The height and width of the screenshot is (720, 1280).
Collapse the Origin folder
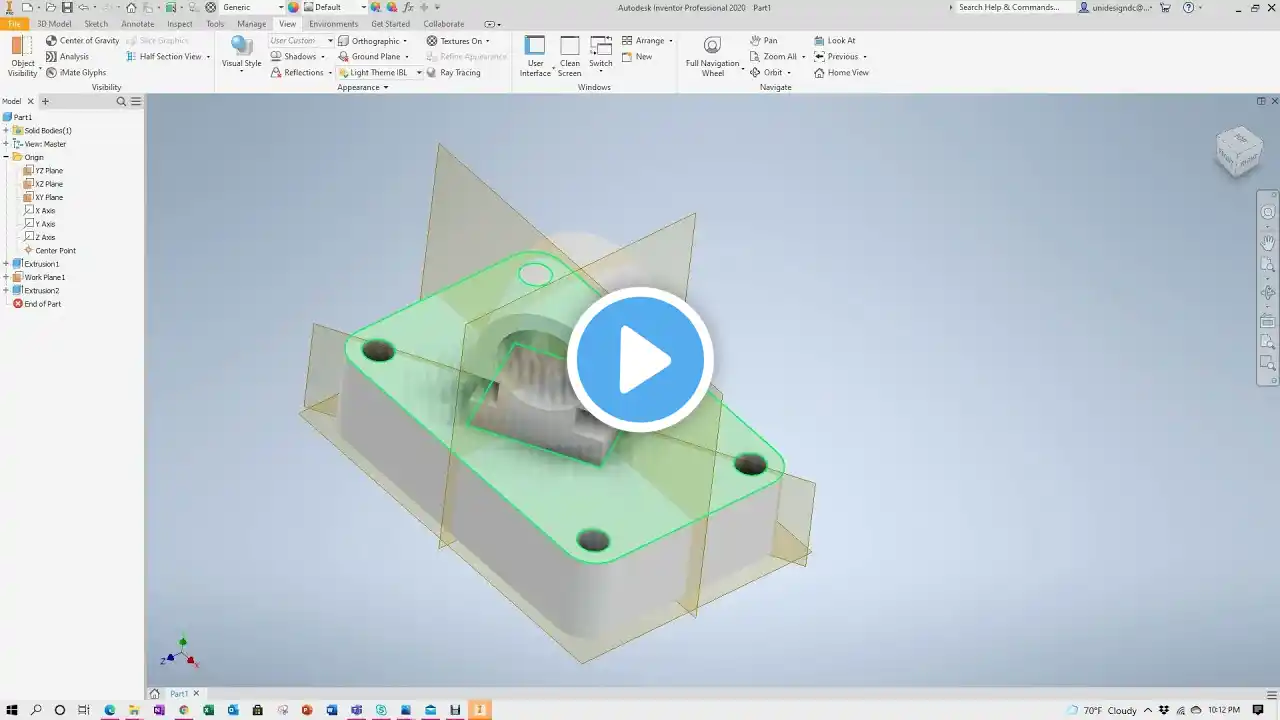click(x=6, y=158)
